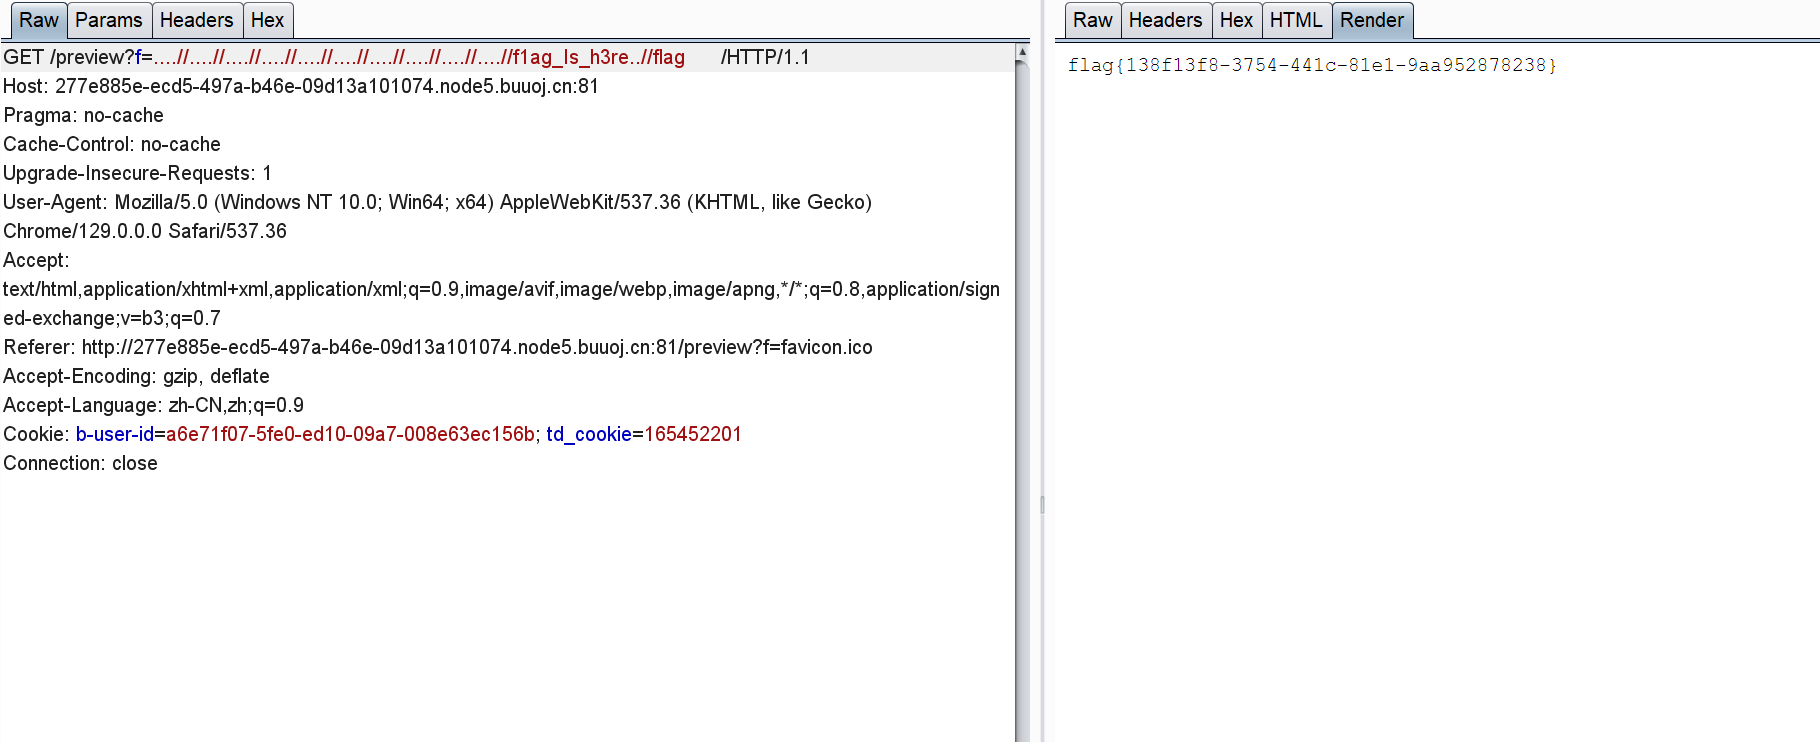Click the Accept-Encoding: gzip, deflate line

(x=136, y=376)
